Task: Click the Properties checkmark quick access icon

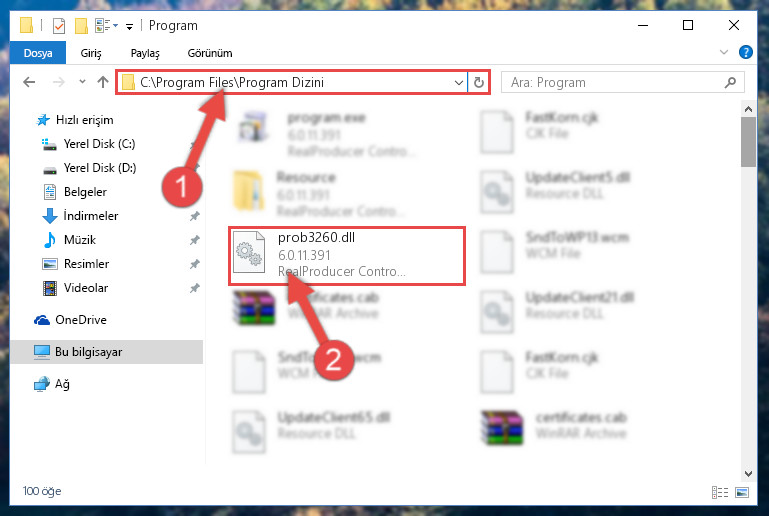Action: 59,26
